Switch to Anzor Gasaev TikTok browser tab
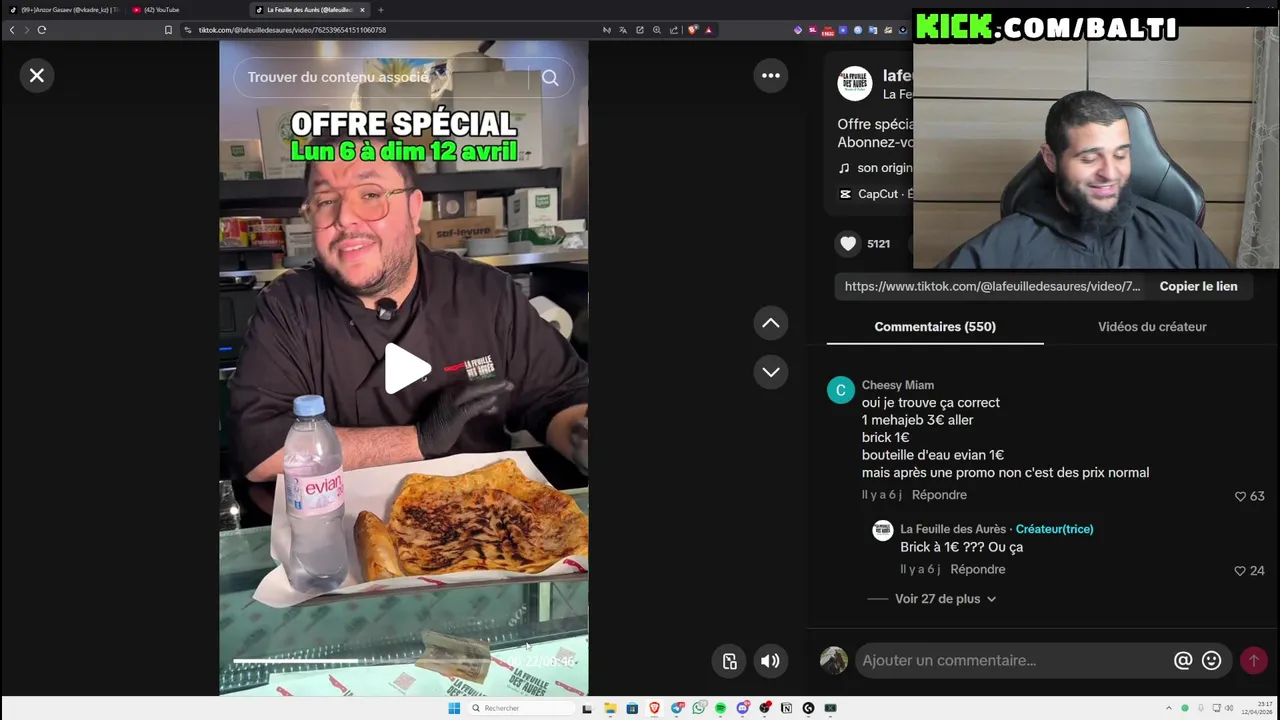Screen dimensions: 1280x720 63,10
